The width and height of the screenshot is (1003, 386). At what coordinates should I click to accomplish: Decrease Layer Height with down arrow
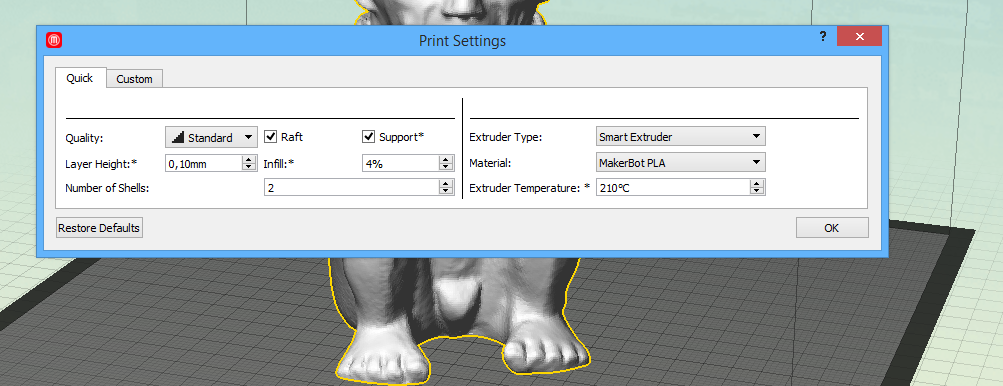pyautogui.click(x=249, y=167)
